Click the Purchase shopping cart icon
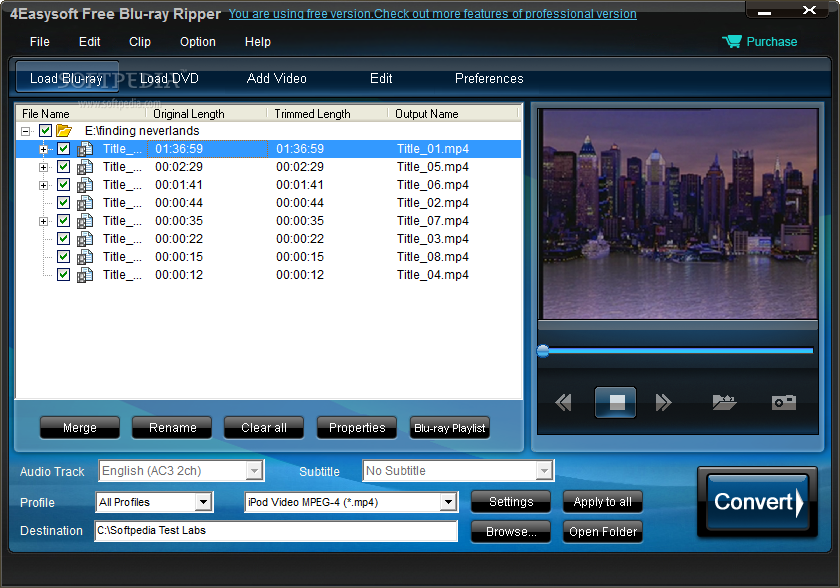The height and width of the screenshot is (588, 840). pos(731,41)
